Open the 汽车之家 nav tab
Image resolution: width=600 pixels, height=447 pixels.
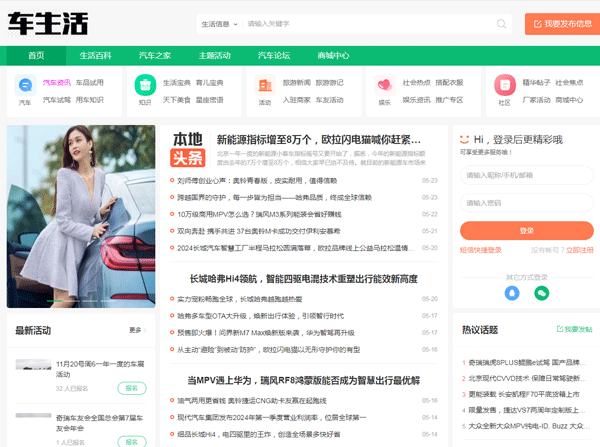click(155, 55)
